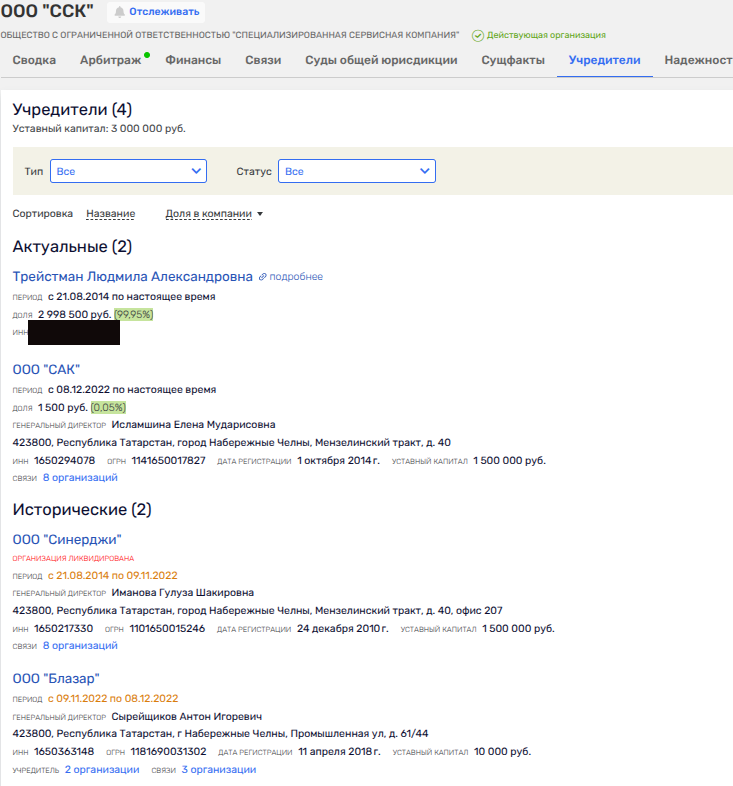Open Трейстман Людмила Александровна profile

pyautogui.click(x=133, y=276)
